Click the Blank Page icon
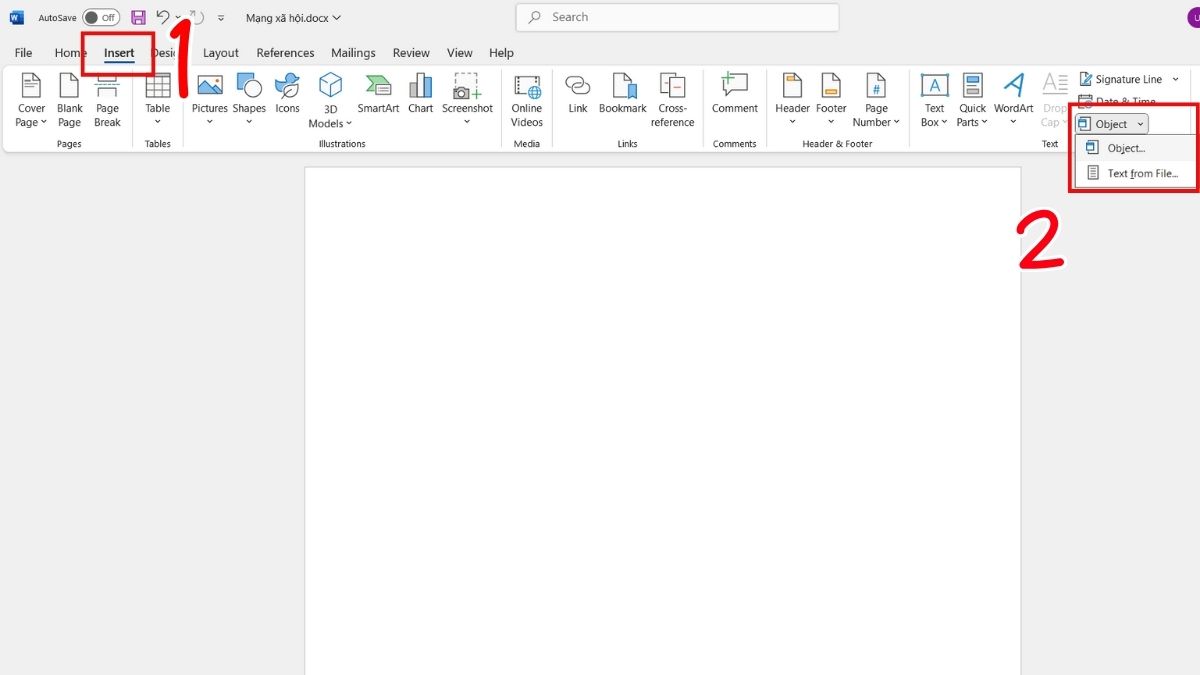The width and height of the screenshot is (1200, 675). tap(69, 100)
